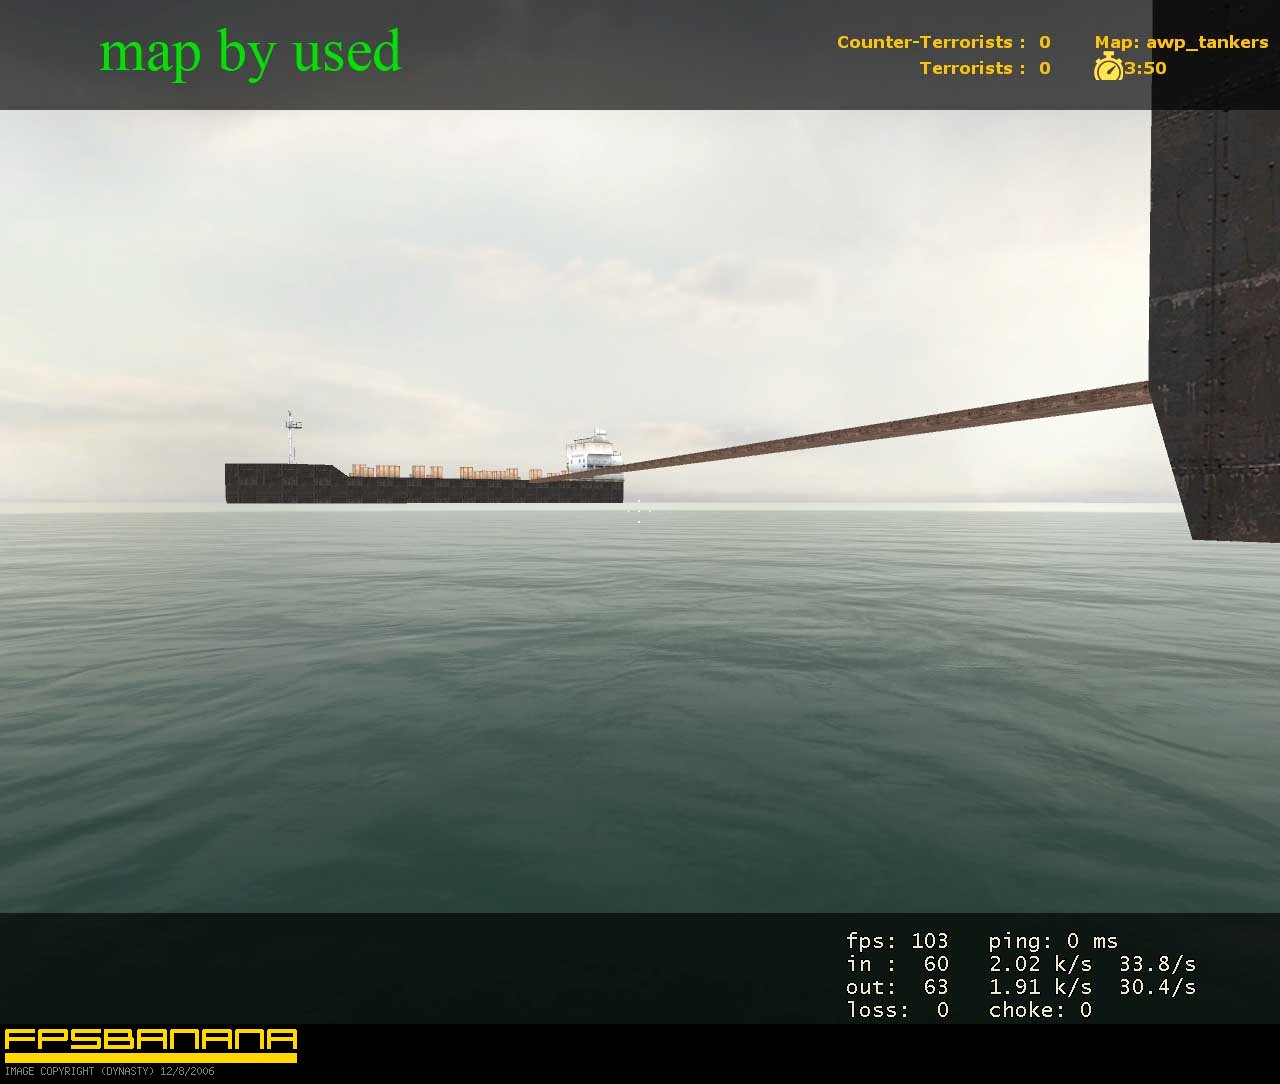
Task: Click the choke: 0 net graph value
Action: (x=1040, y=1009)
